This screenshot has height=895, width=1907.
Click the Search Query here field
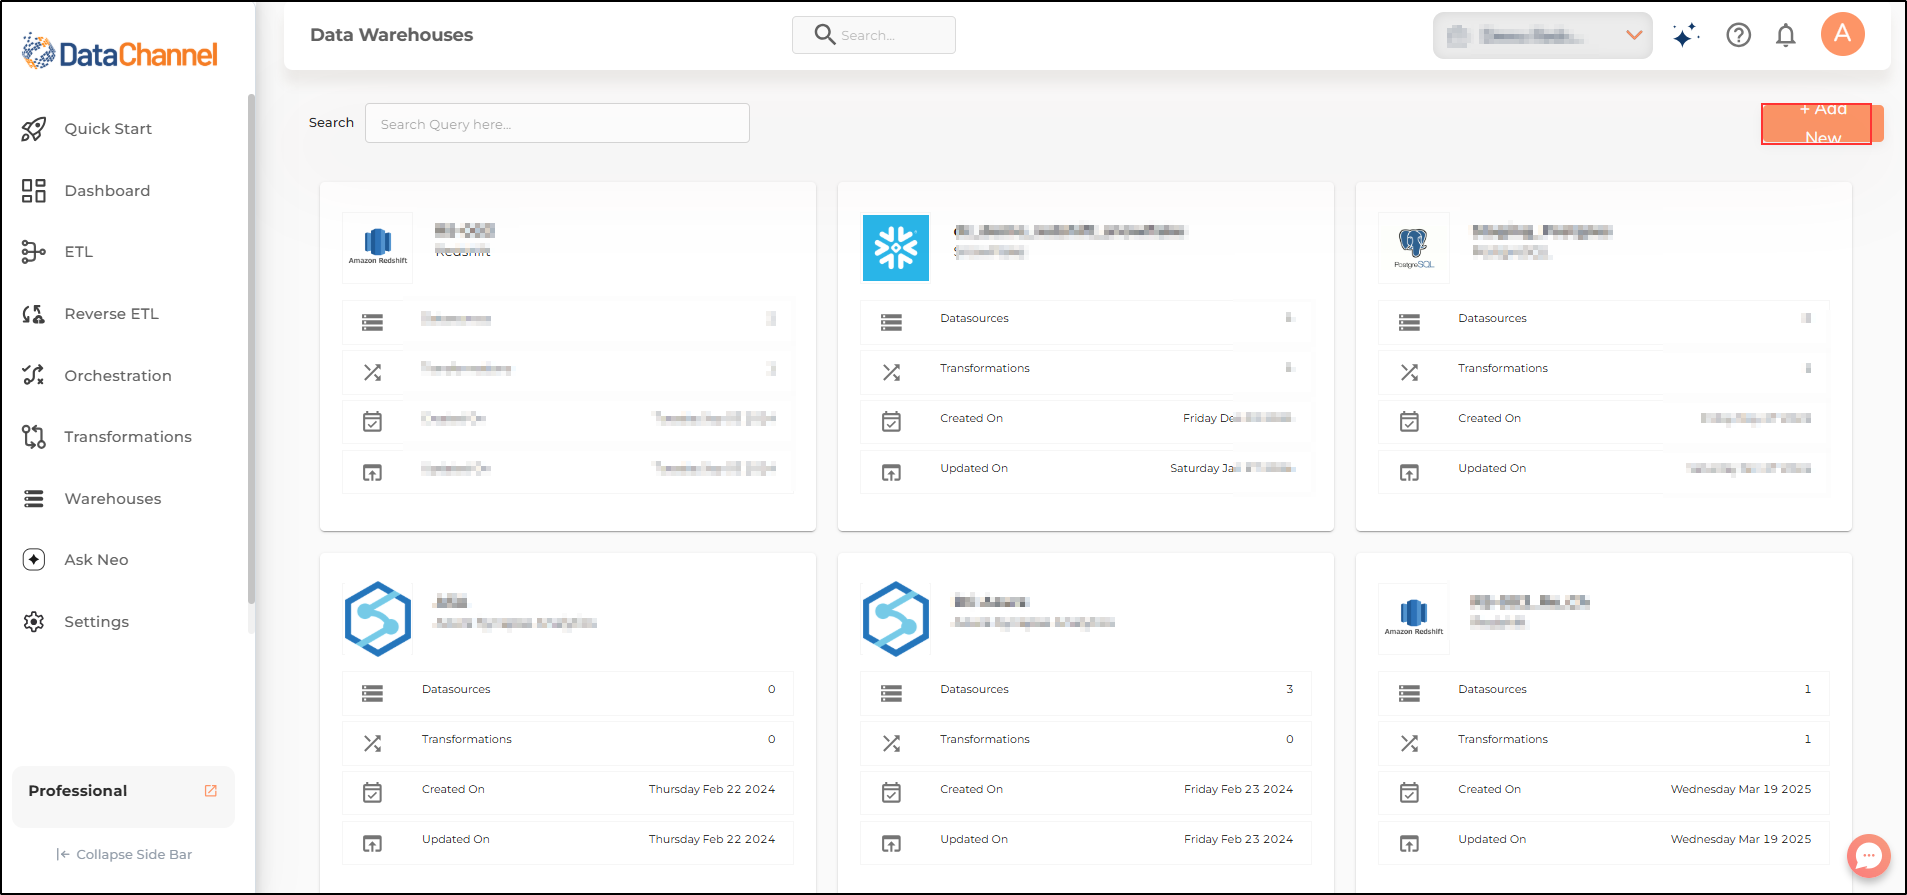point(557,124)
